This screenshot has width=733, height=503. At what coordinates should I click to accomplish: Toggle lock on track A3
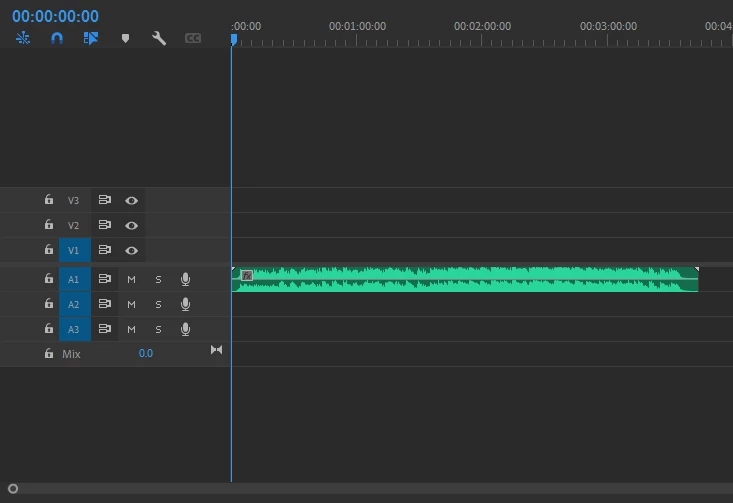click(49, 329)
